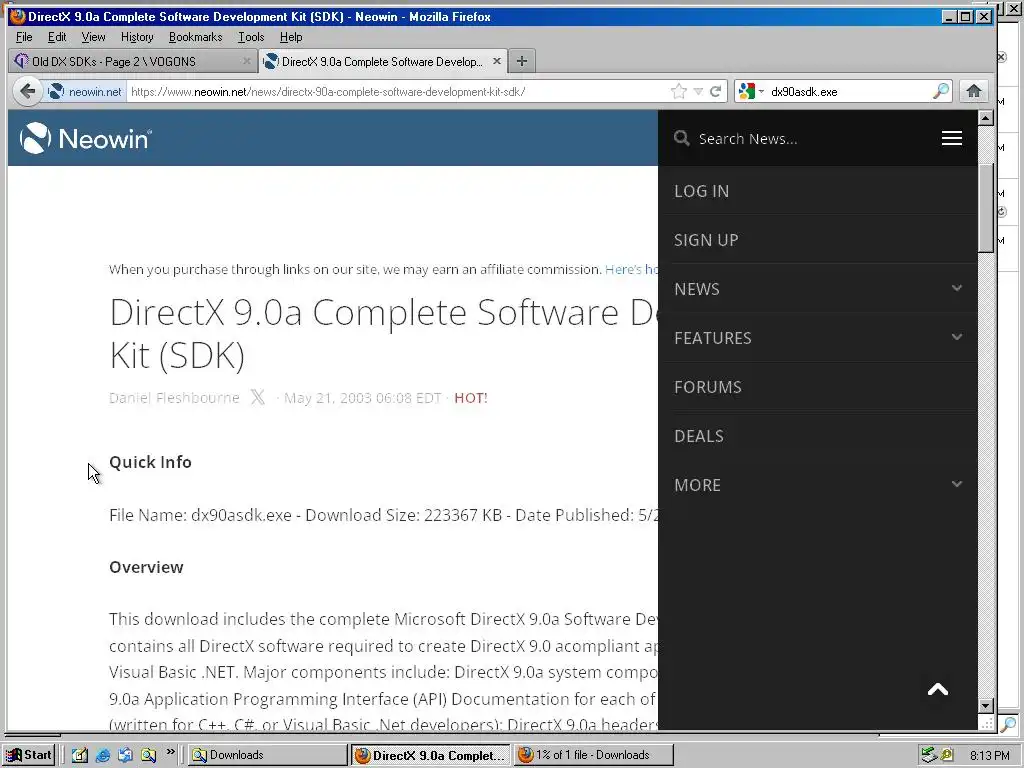Open the DEALS link
Screen dimensions: 1024x768
tap(699, 436)
